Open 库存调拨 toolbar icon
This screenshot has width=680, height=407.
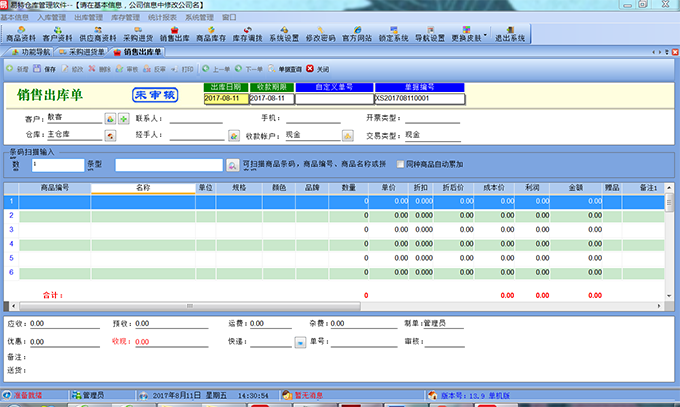[x=247, y=34]
